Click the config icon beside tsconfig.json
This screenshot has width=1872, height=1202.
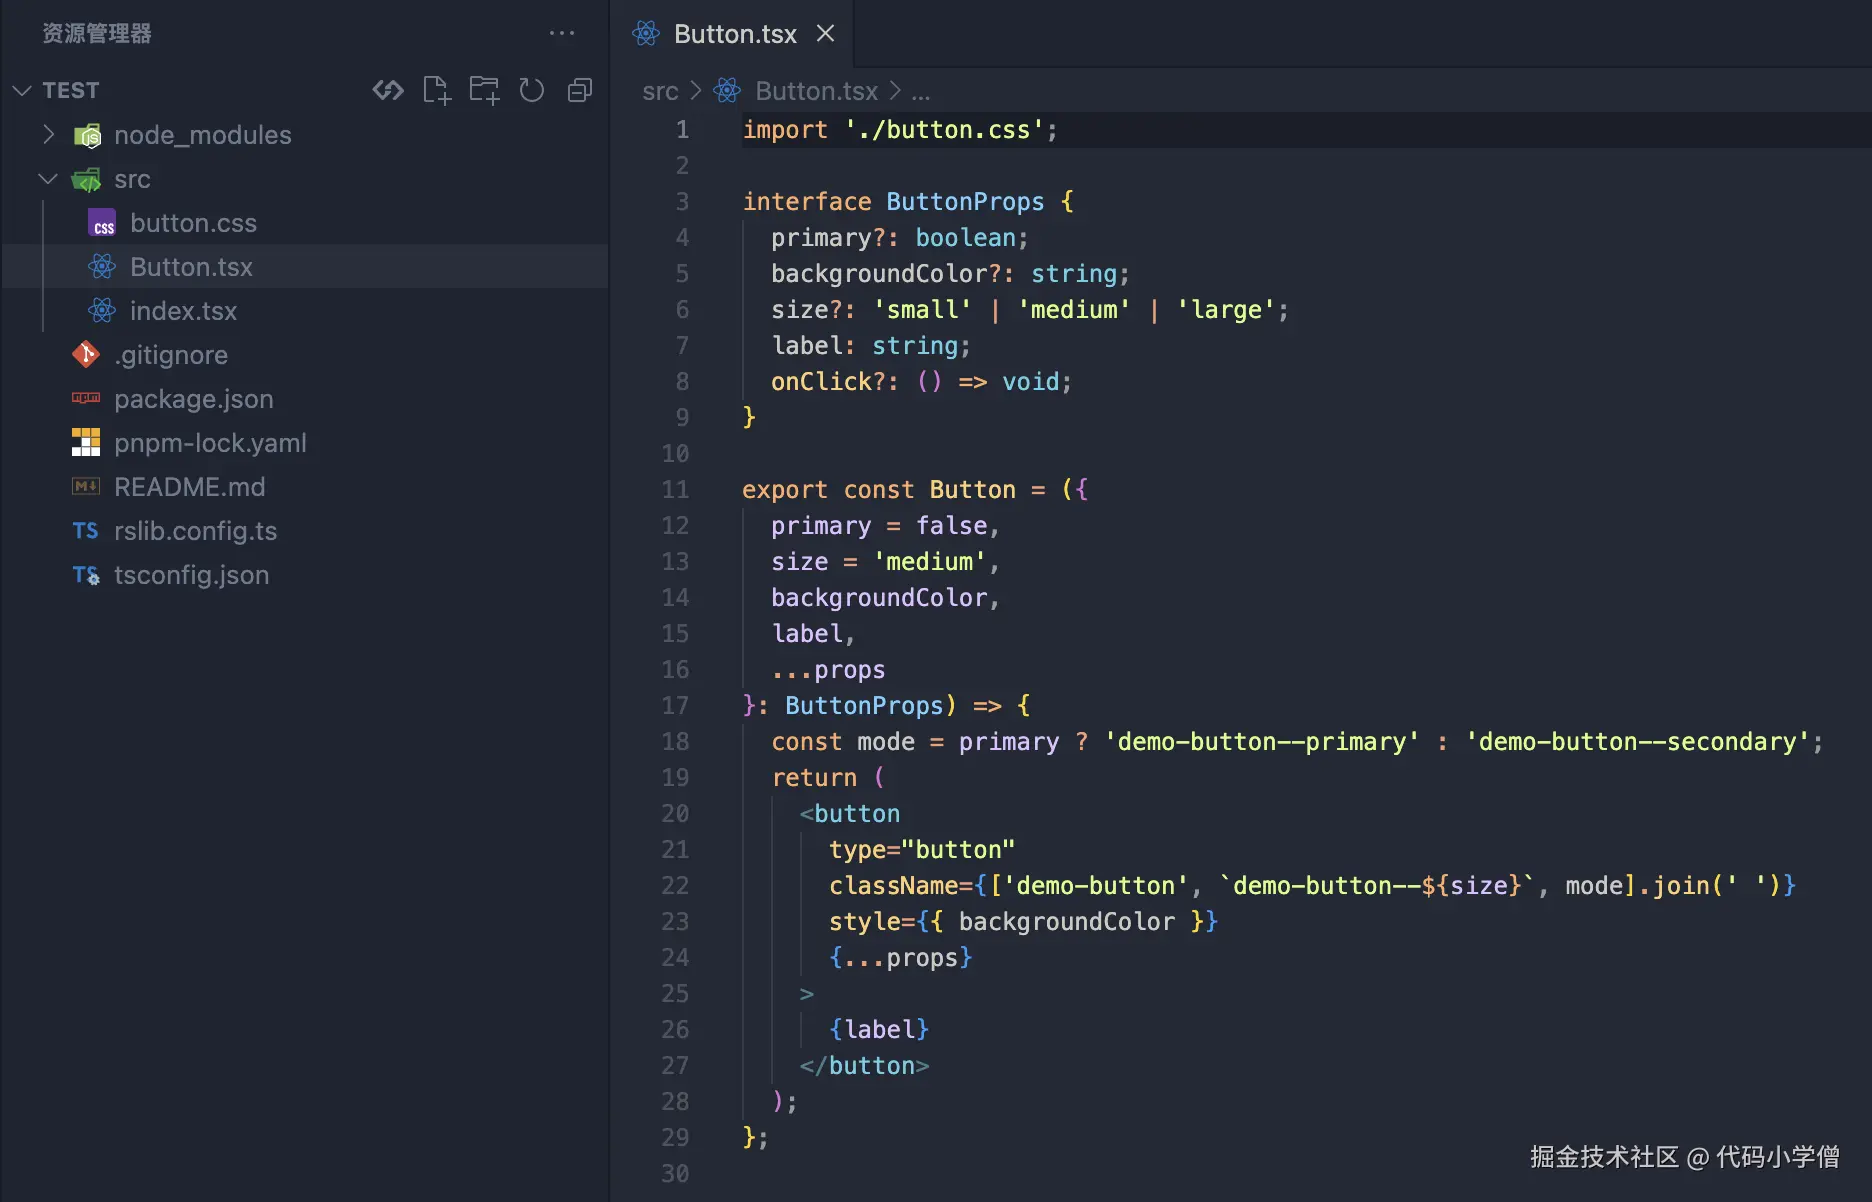(x=86, y=575)
